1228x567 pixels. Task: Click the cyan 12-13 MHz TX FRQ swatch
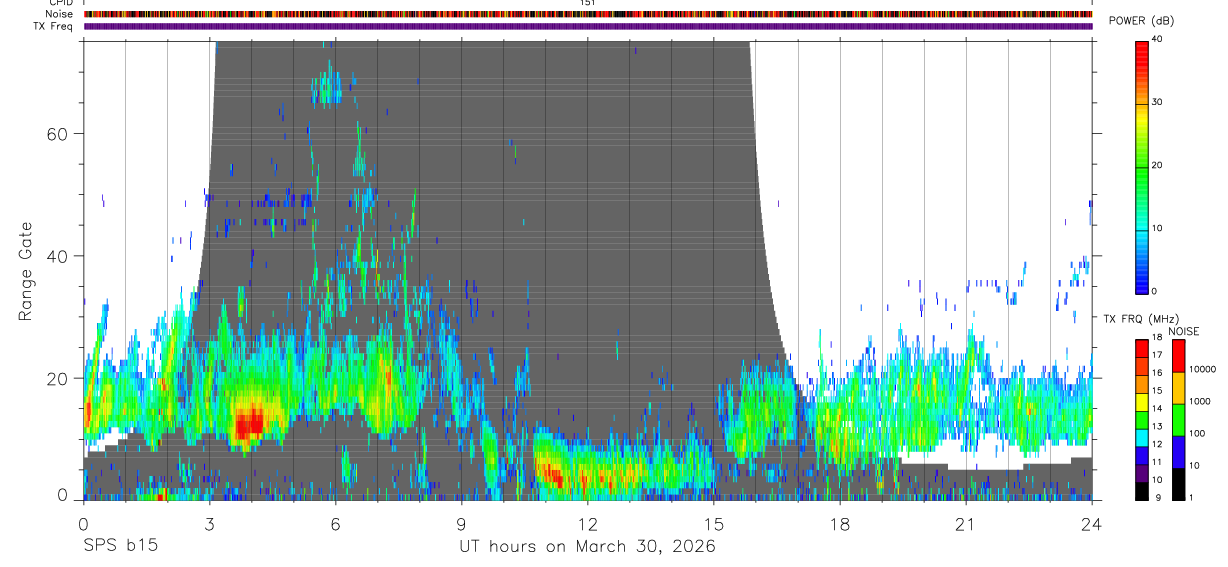point(1141,437)
